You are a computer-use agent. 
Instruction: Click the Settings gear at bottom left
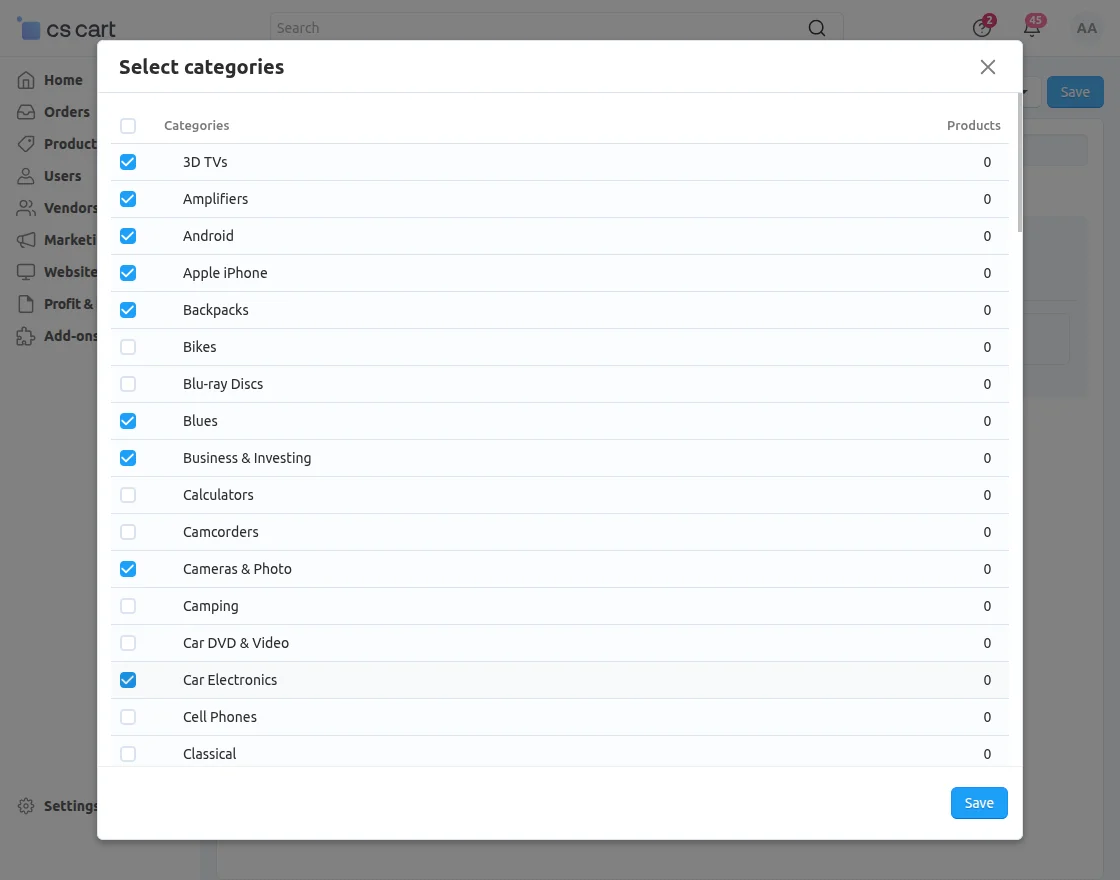26,806
